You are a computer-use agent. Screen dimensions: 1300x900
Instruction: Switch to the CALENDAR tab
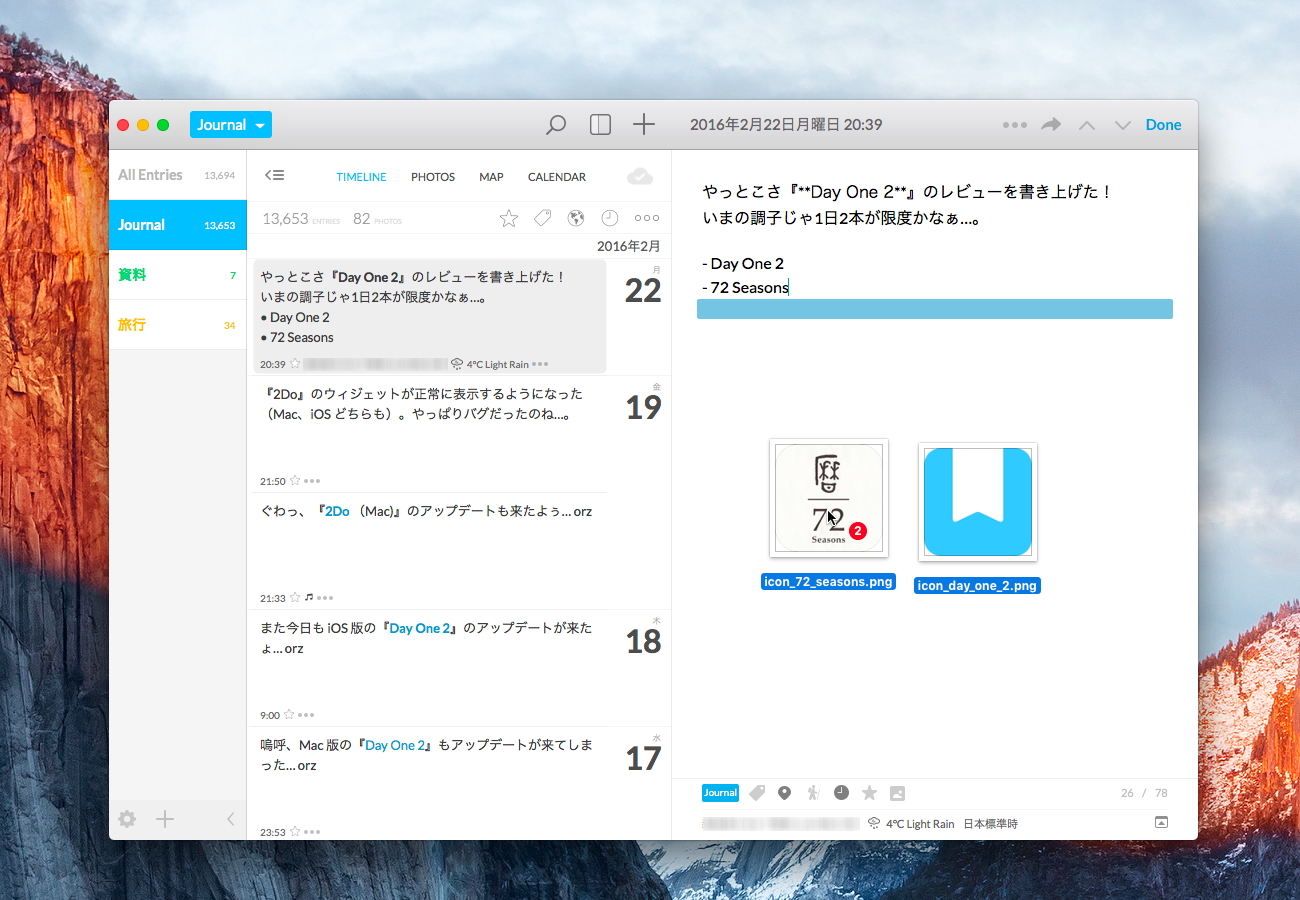(x=557, y=177)
